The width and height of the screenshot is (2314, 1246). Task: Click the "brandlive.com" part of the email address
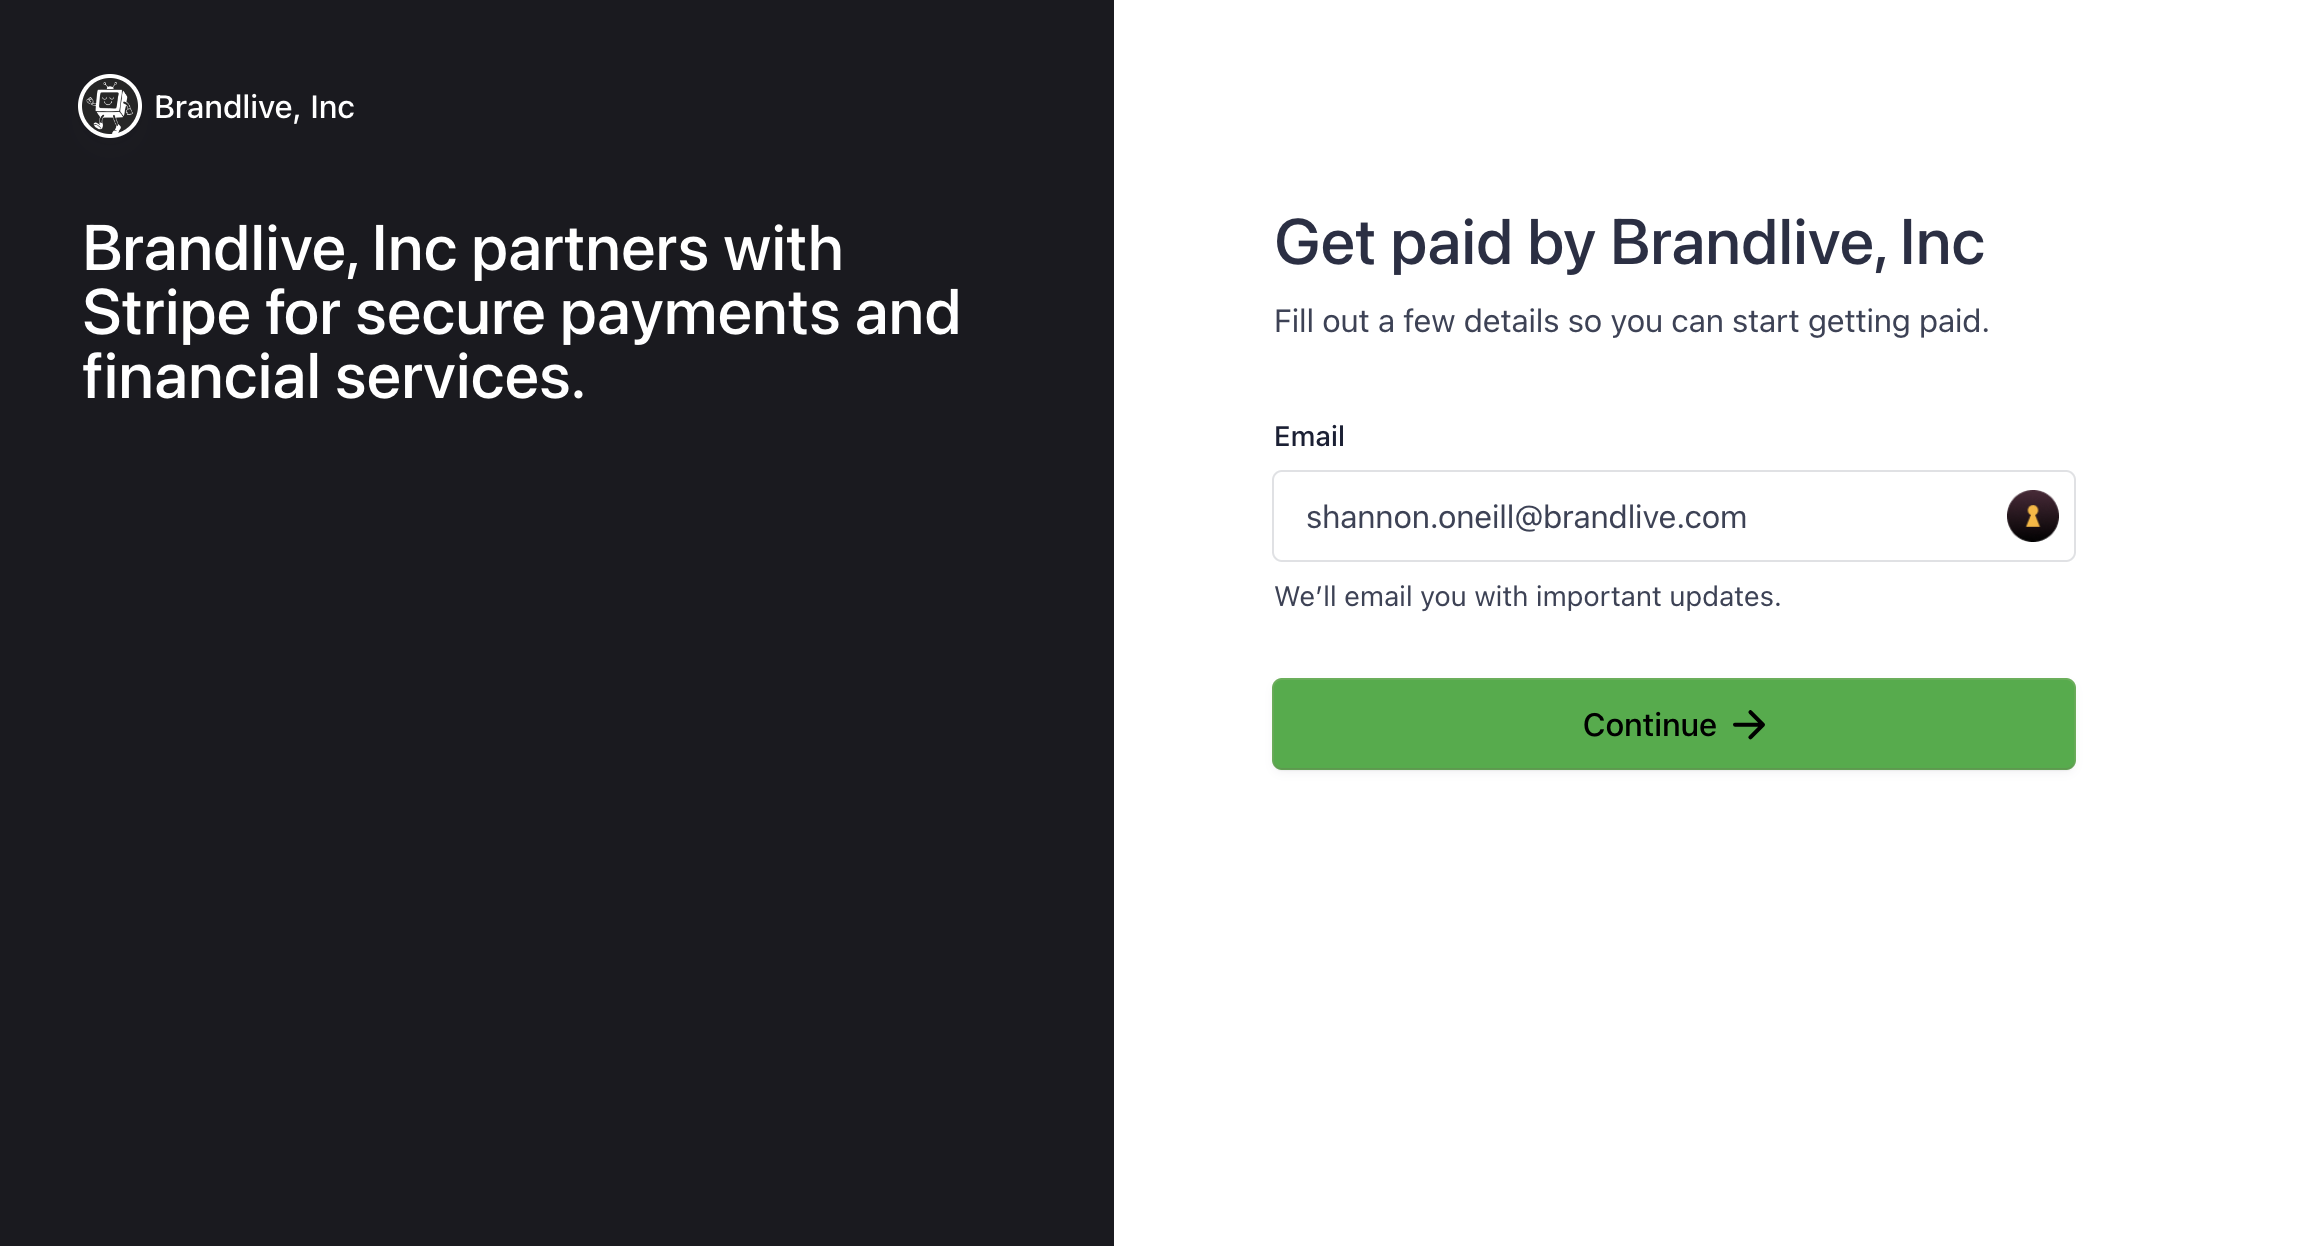coord(1645,517)
